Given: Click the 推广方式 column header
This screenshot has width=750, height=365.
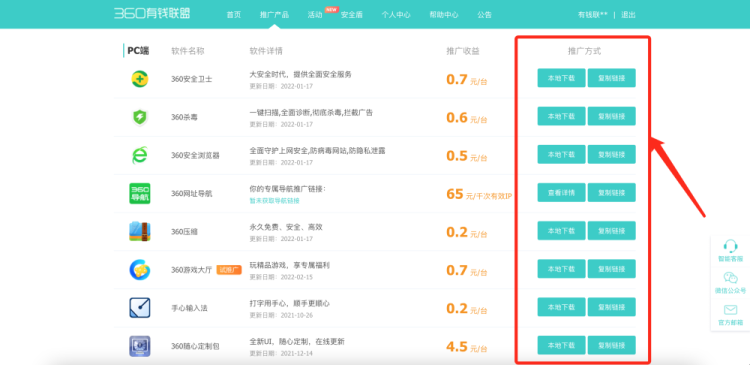Looking at the screenshot, I should 584,51.
